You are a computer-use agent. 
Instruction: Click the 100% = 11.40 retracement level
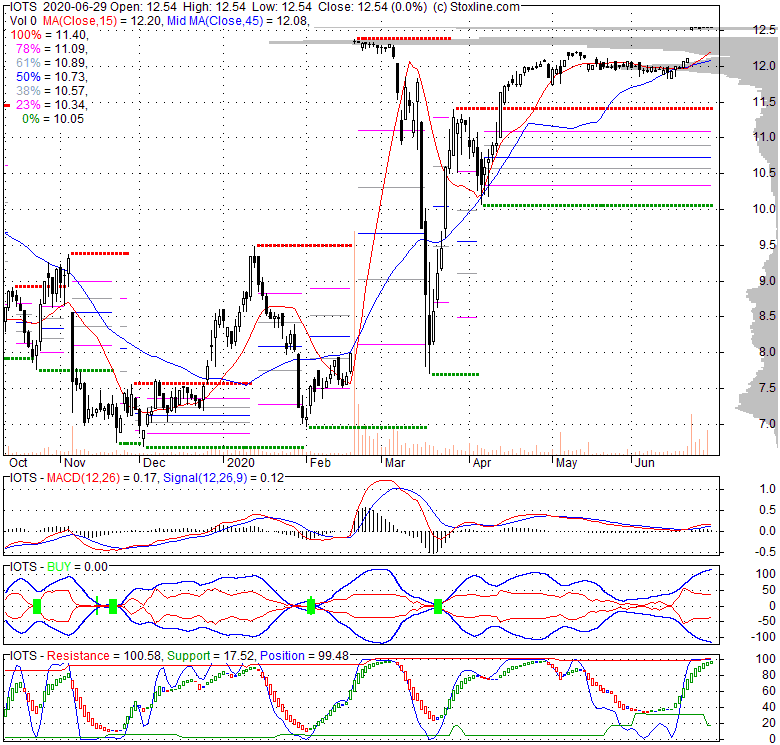[x=49, y=35]
